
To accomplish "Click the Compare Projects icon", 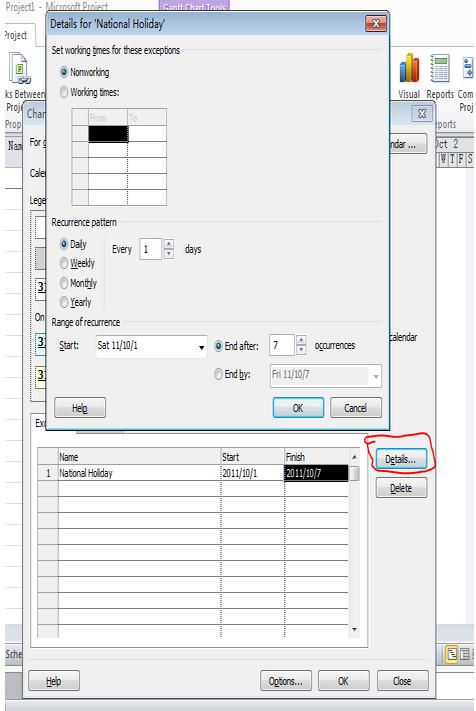I will pyautogui.click(x=468, y=68).
